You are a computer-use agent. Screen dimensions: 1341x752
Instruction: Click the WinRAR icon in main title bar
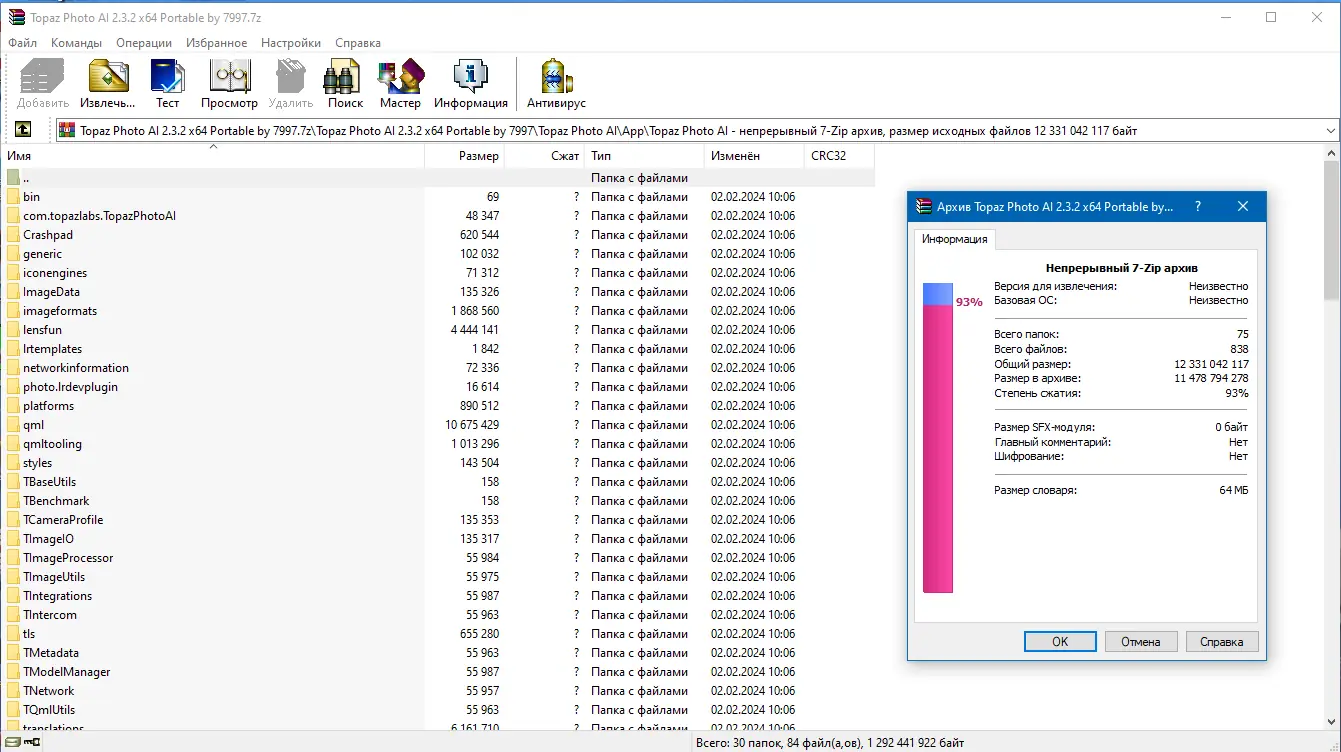(x=16, y=16)
